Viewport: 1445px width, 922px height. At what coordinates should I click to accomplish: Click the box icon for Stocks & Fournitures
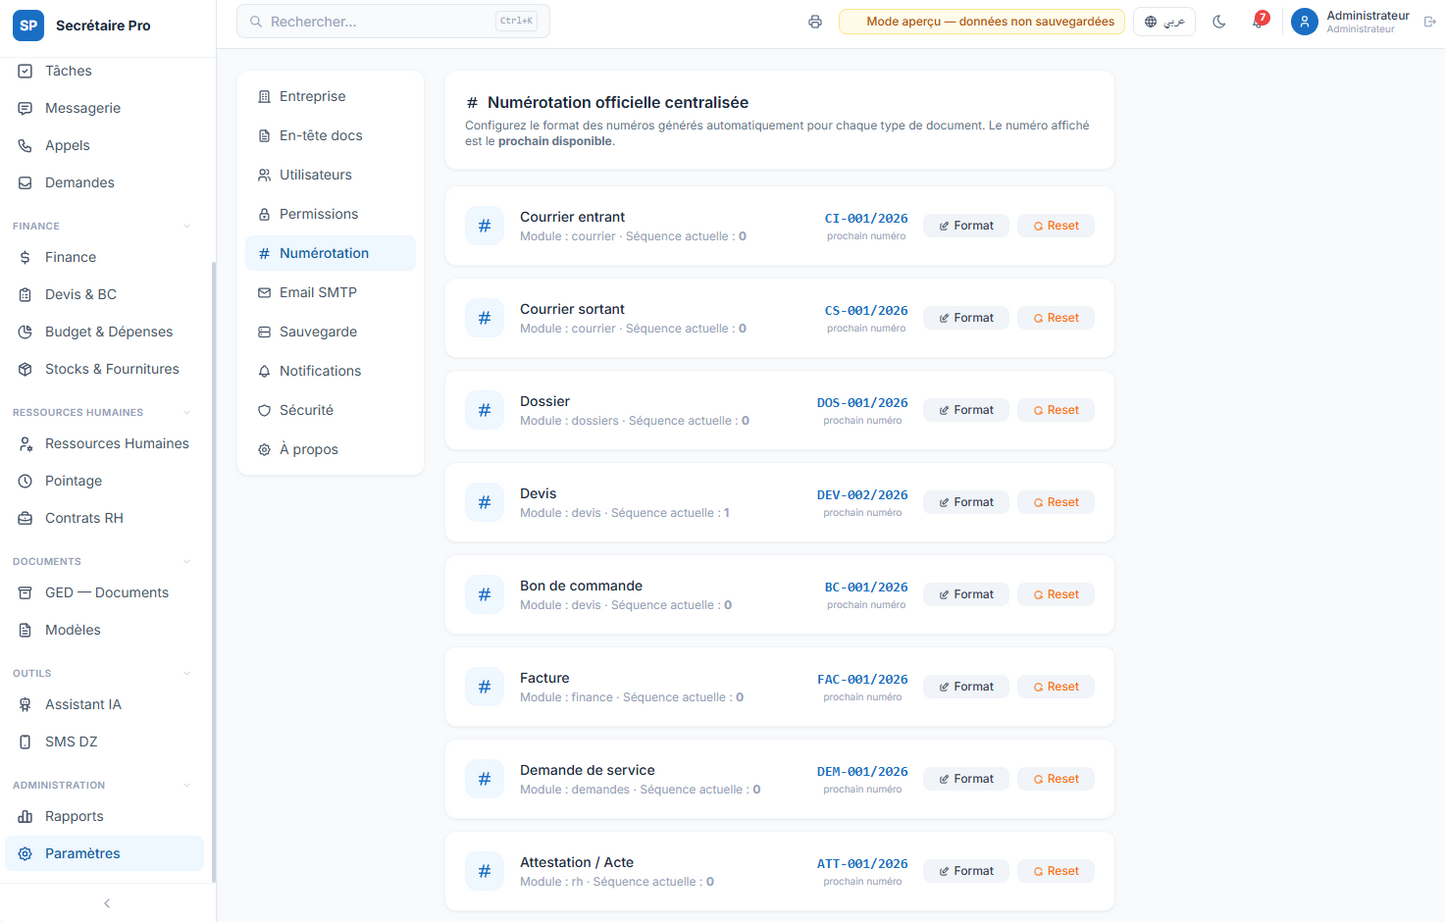pyautogui.click(x=25, y=369)
